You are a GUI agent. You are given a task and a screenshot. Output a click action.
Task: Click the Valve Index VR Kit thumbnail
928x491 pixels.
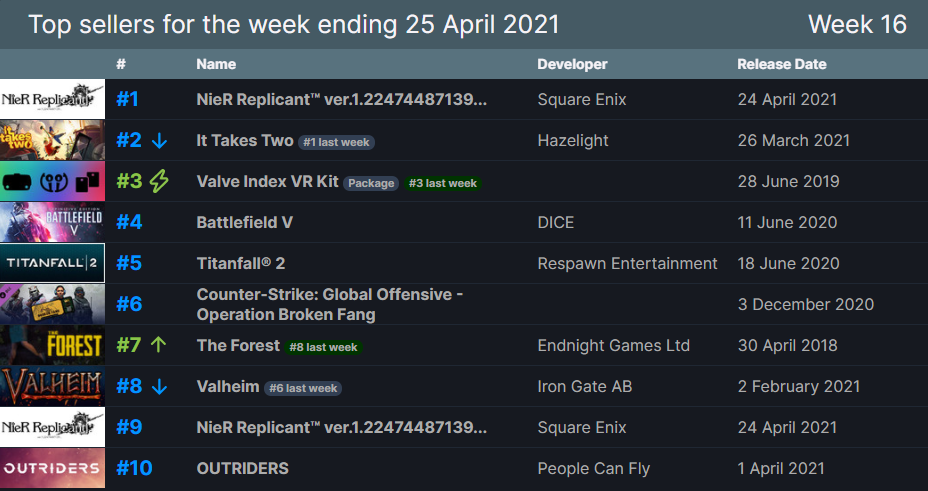point(52,182)
